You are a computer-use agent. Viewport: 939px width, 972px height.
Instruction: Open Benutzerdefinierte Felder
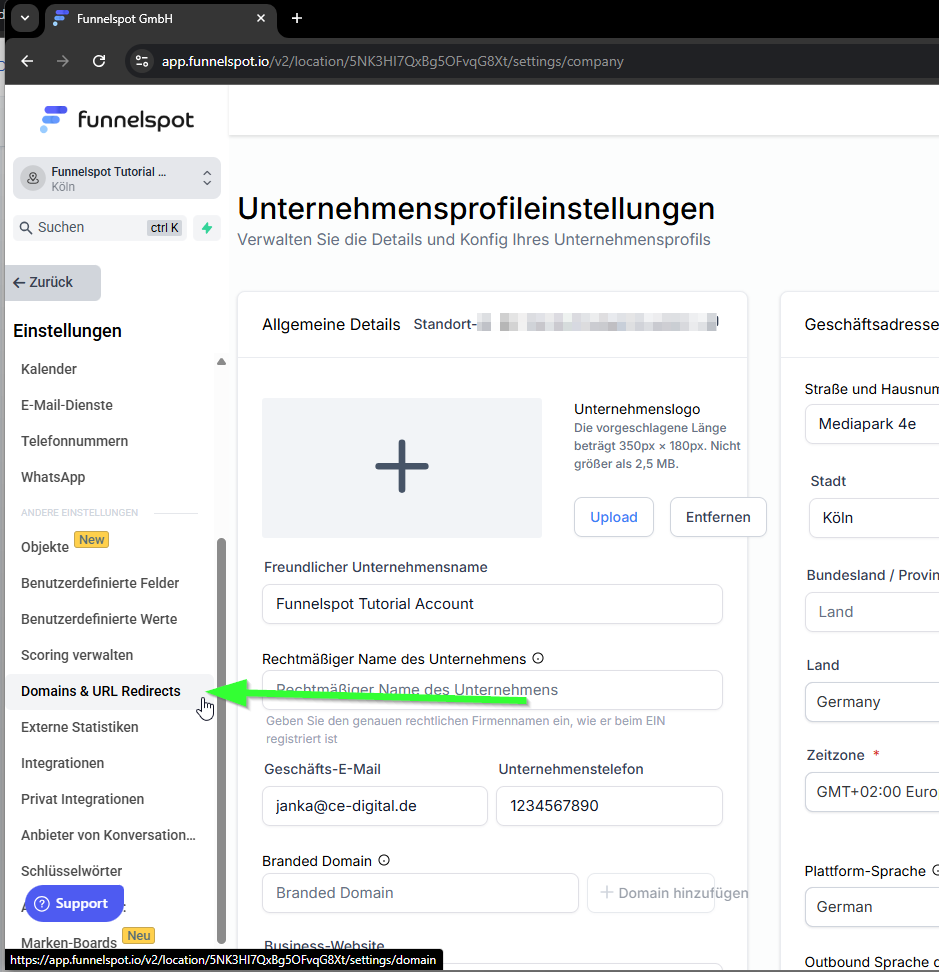point(100,583)
